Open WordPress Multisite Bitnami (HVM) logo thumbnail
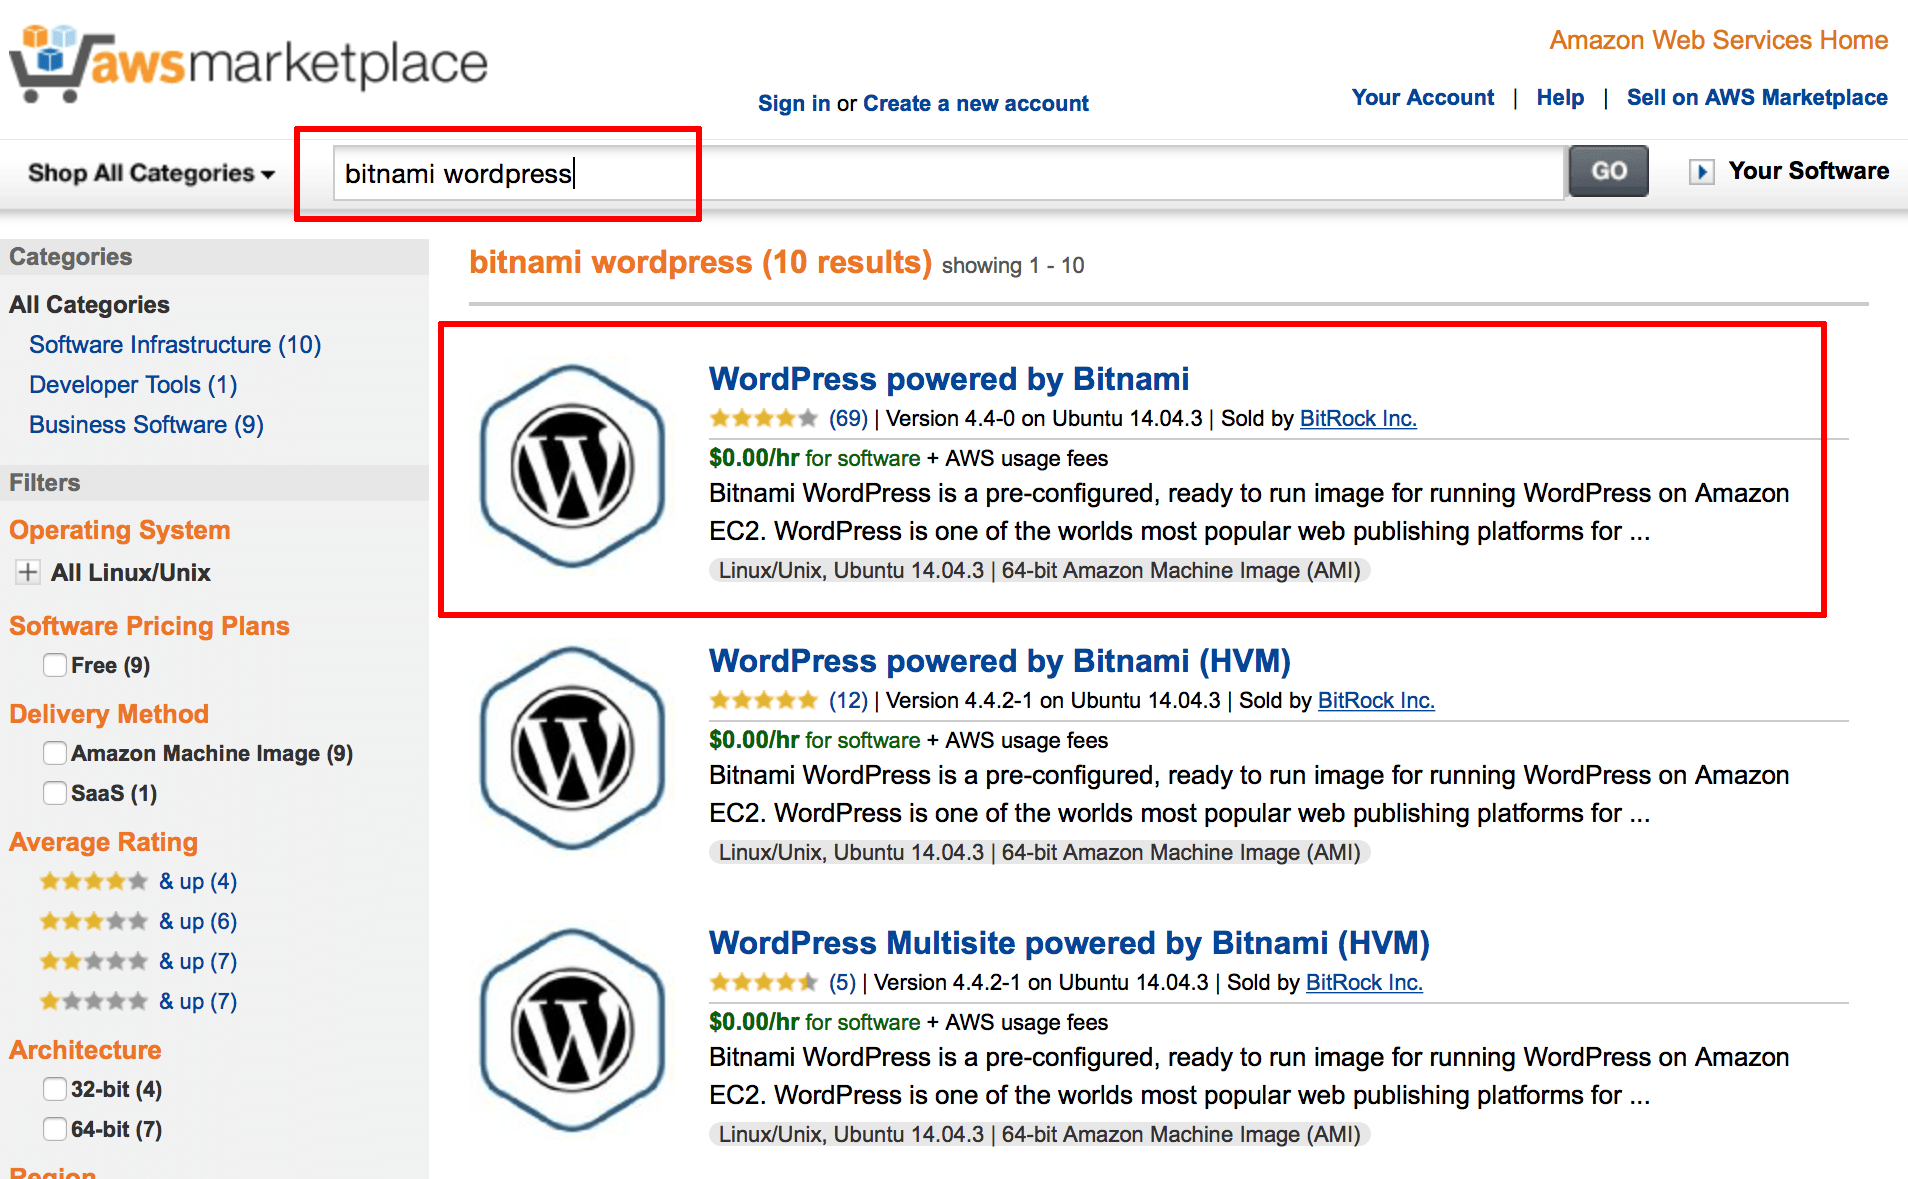 (x=572, y=1030)
